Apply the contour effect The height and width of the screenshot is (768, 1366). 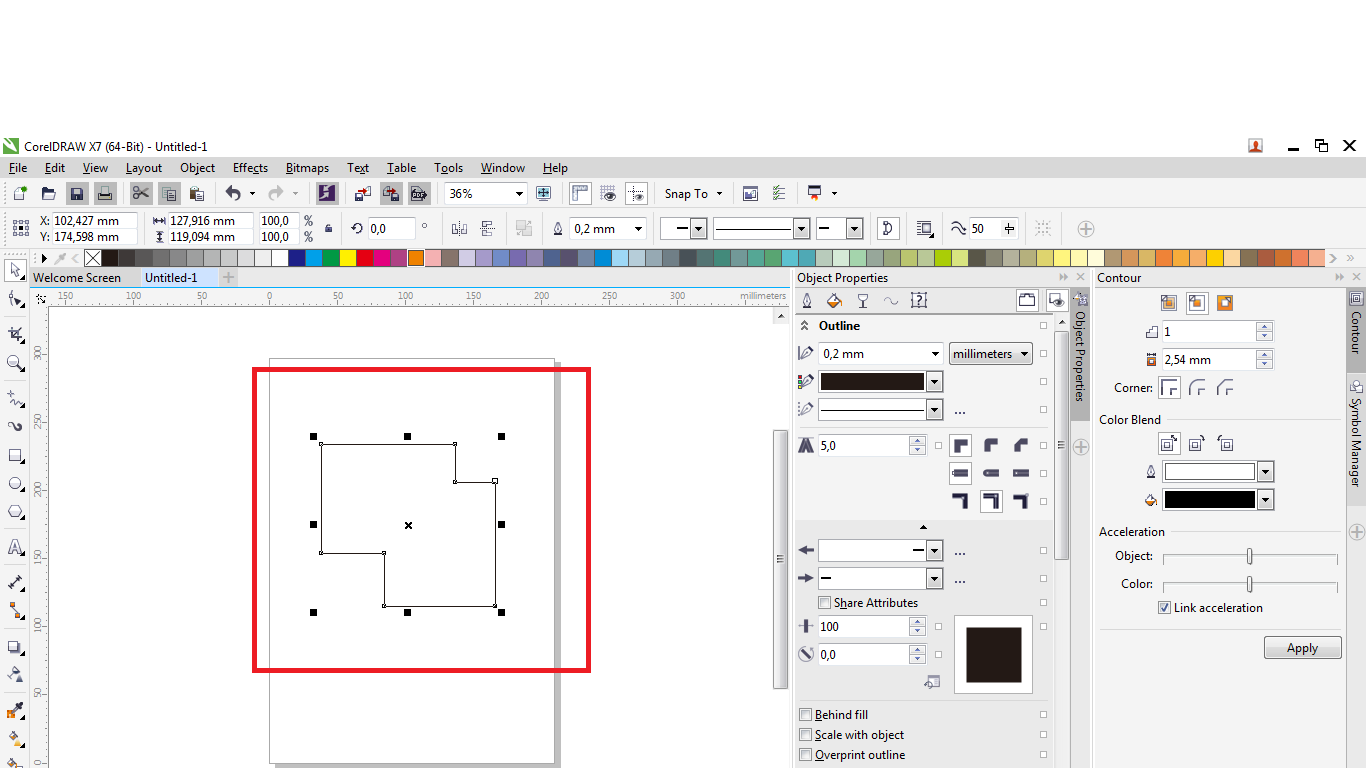tap(1302, 647)
